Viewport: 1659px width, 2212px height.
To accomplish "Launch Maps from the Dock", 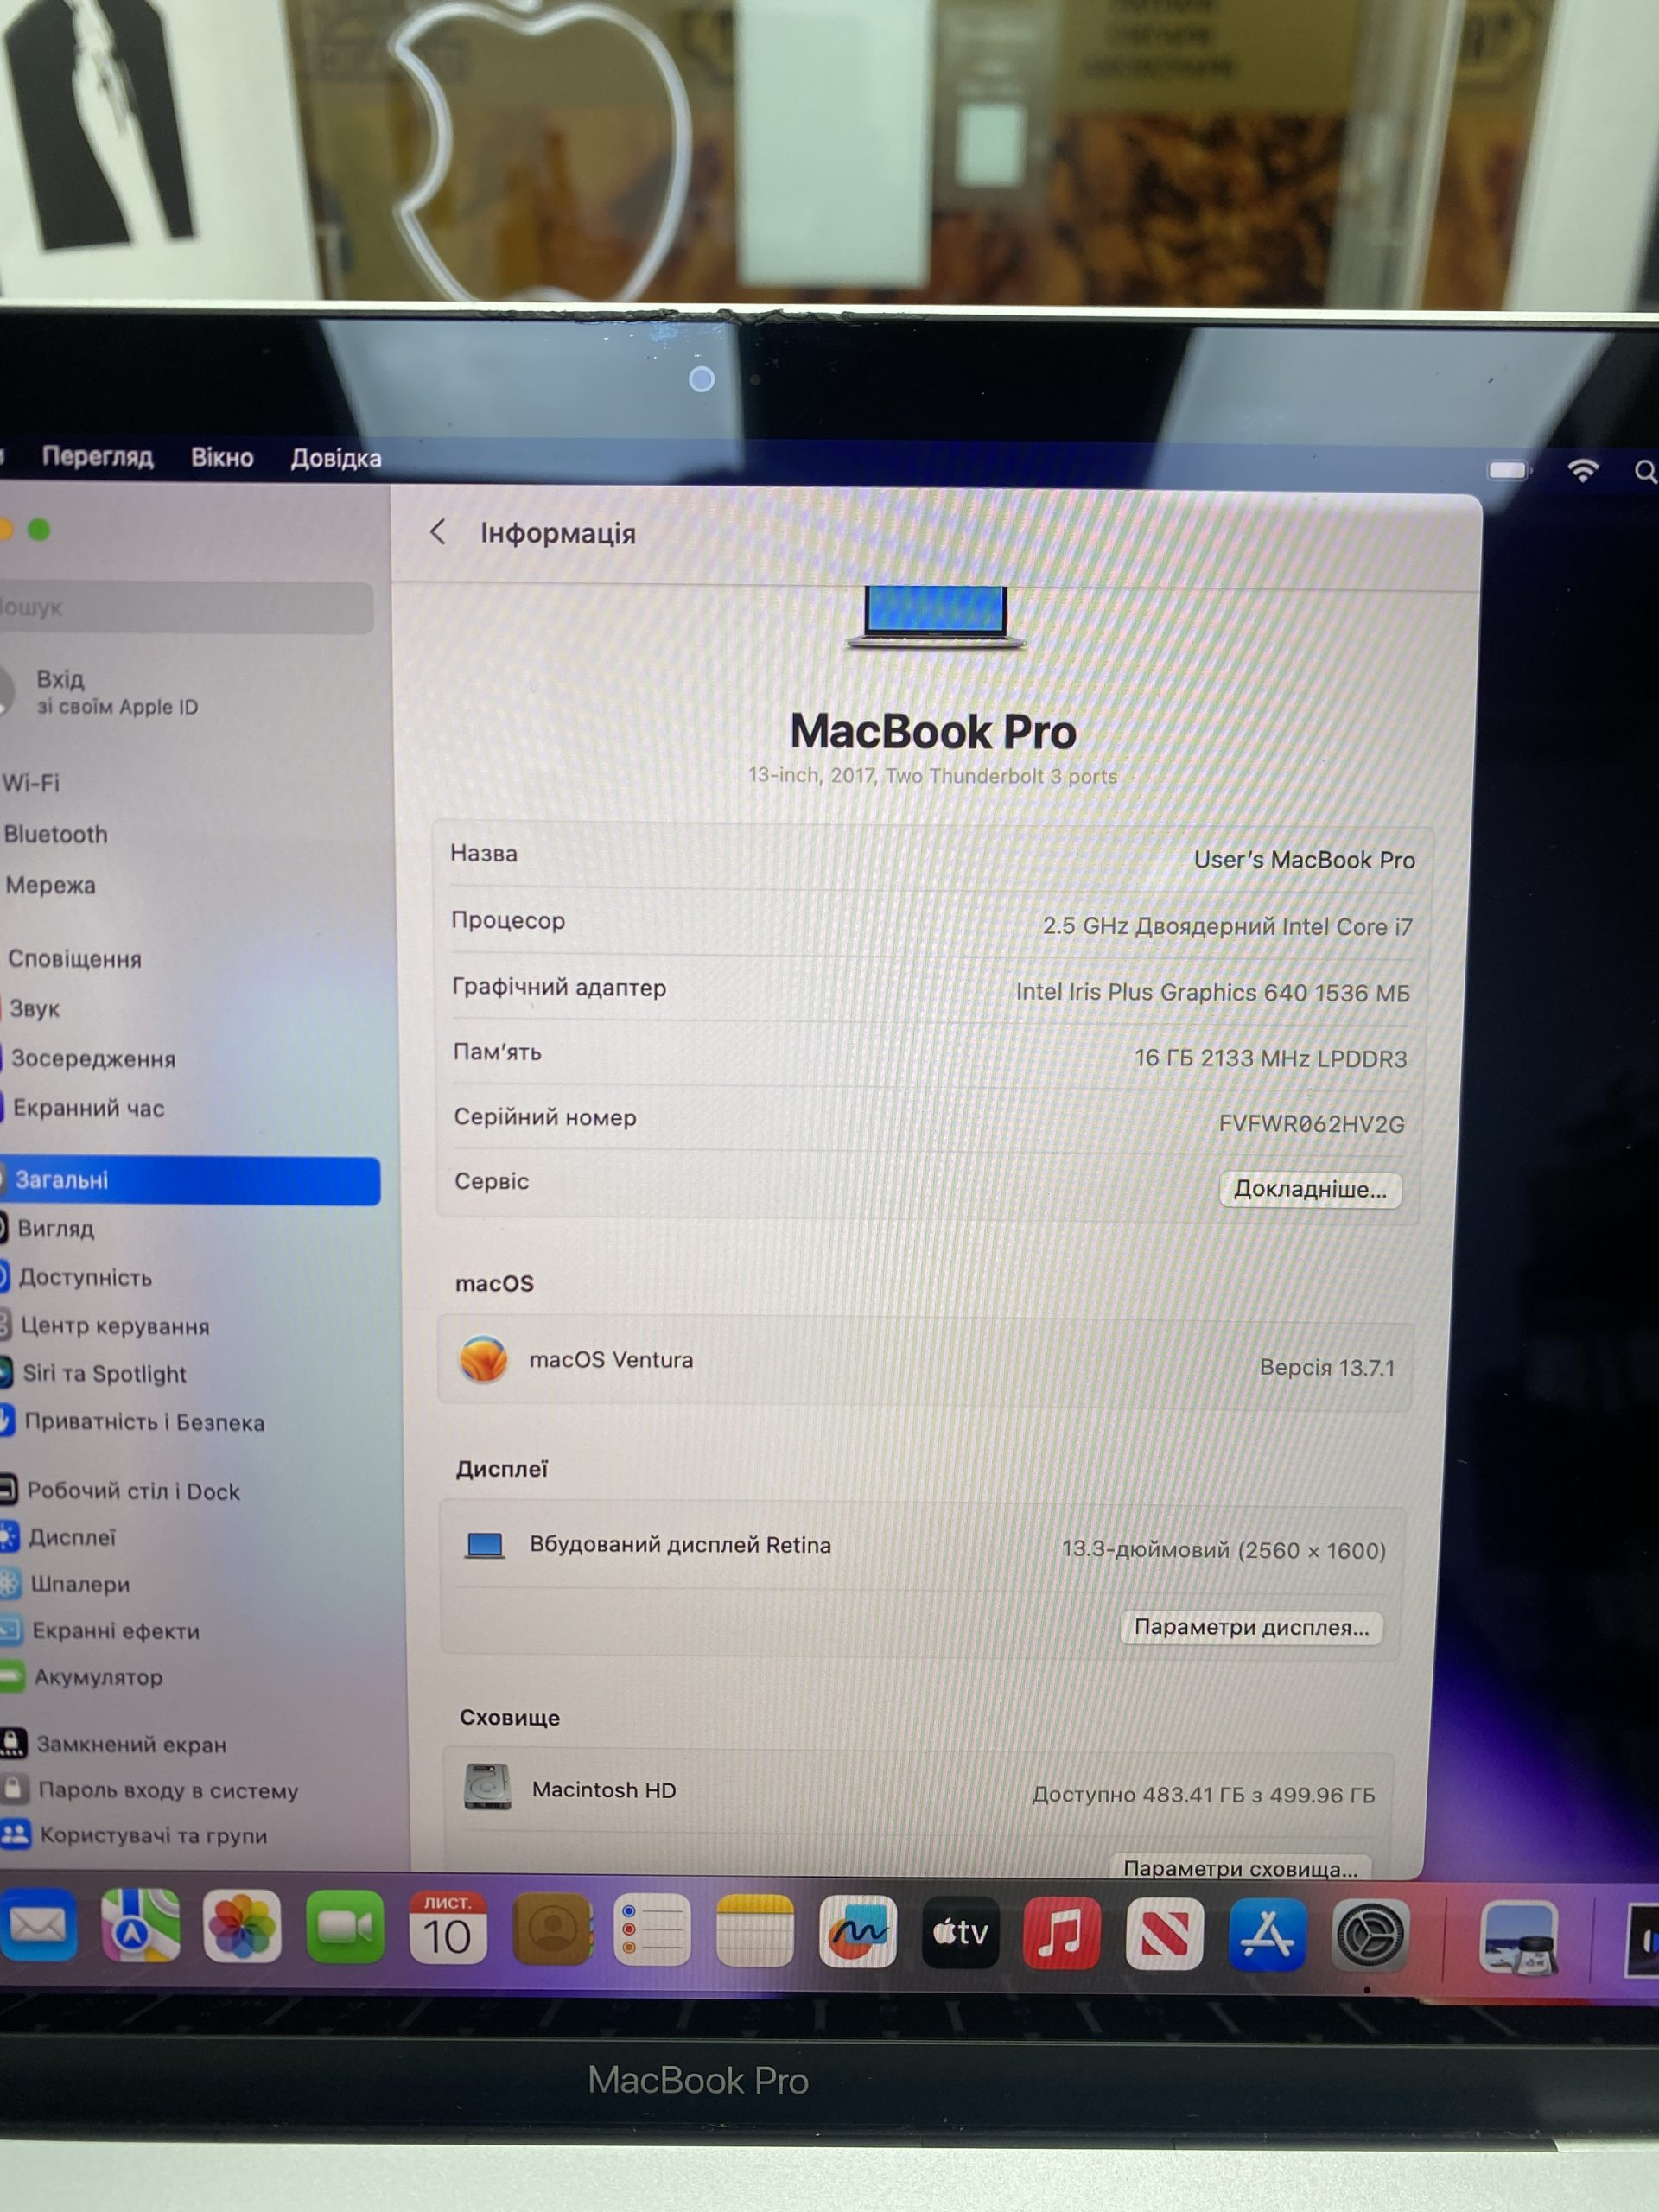I will (141, 1926).
